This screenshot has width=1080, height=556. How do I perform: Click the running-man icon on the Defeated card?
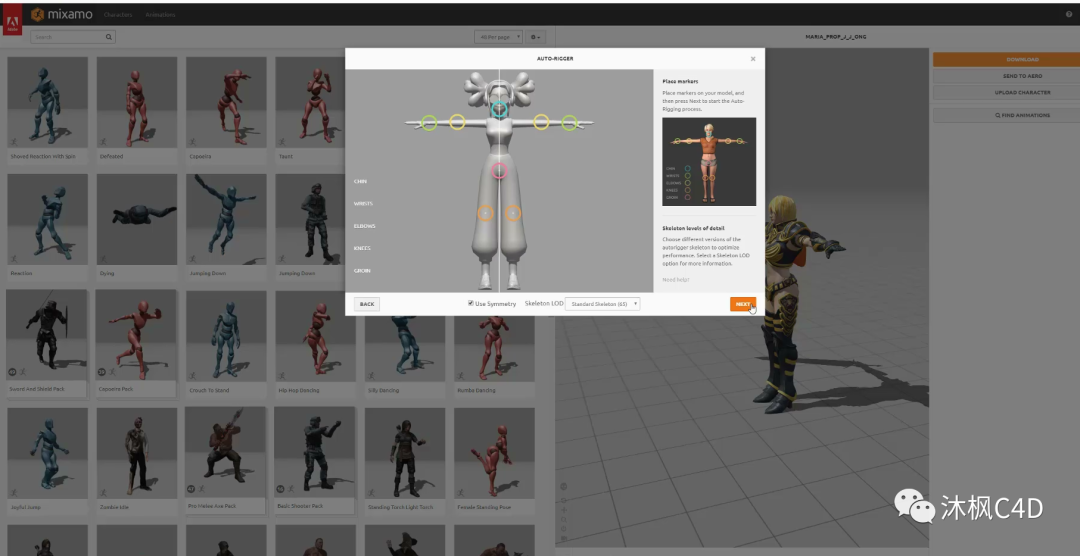coord(103,142)
